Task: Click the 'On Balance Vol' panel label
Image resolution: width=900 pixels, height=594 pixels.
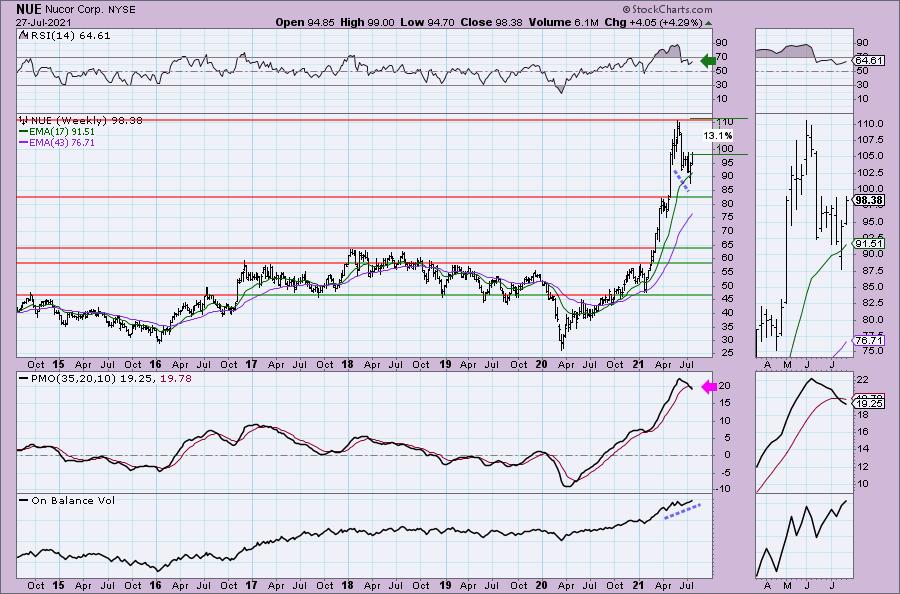Action: (67, 500)
